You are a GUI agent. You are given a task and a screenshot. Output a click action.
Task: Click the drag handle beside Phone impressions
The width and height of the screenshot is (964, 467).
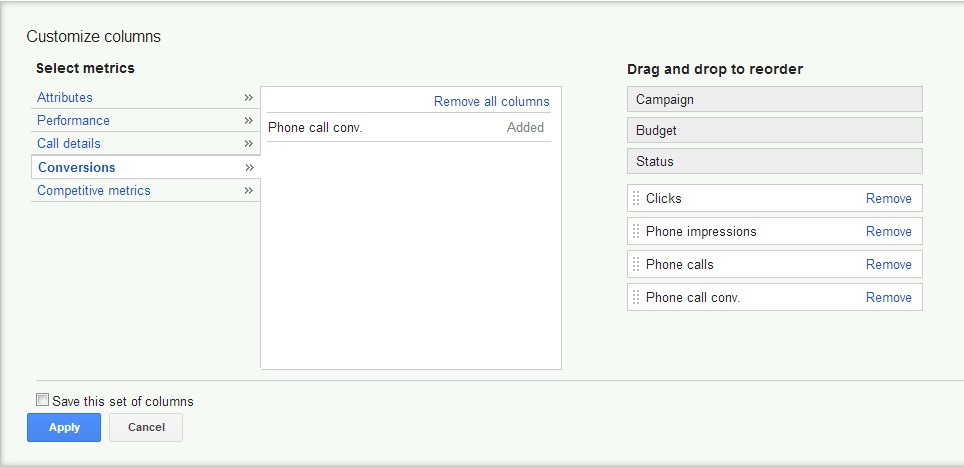(636, 232)
